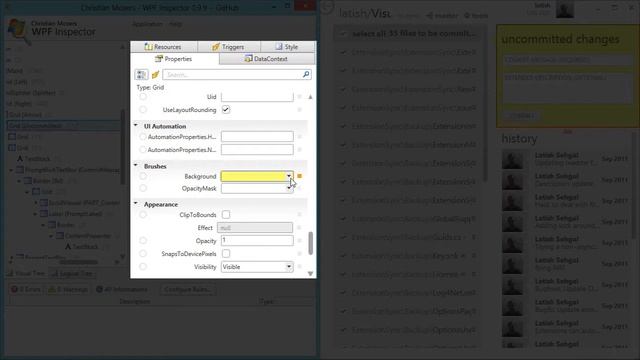Check the ClipToBounds checkbox
Viewport: 640px width, 360px height.
[226, 214]
